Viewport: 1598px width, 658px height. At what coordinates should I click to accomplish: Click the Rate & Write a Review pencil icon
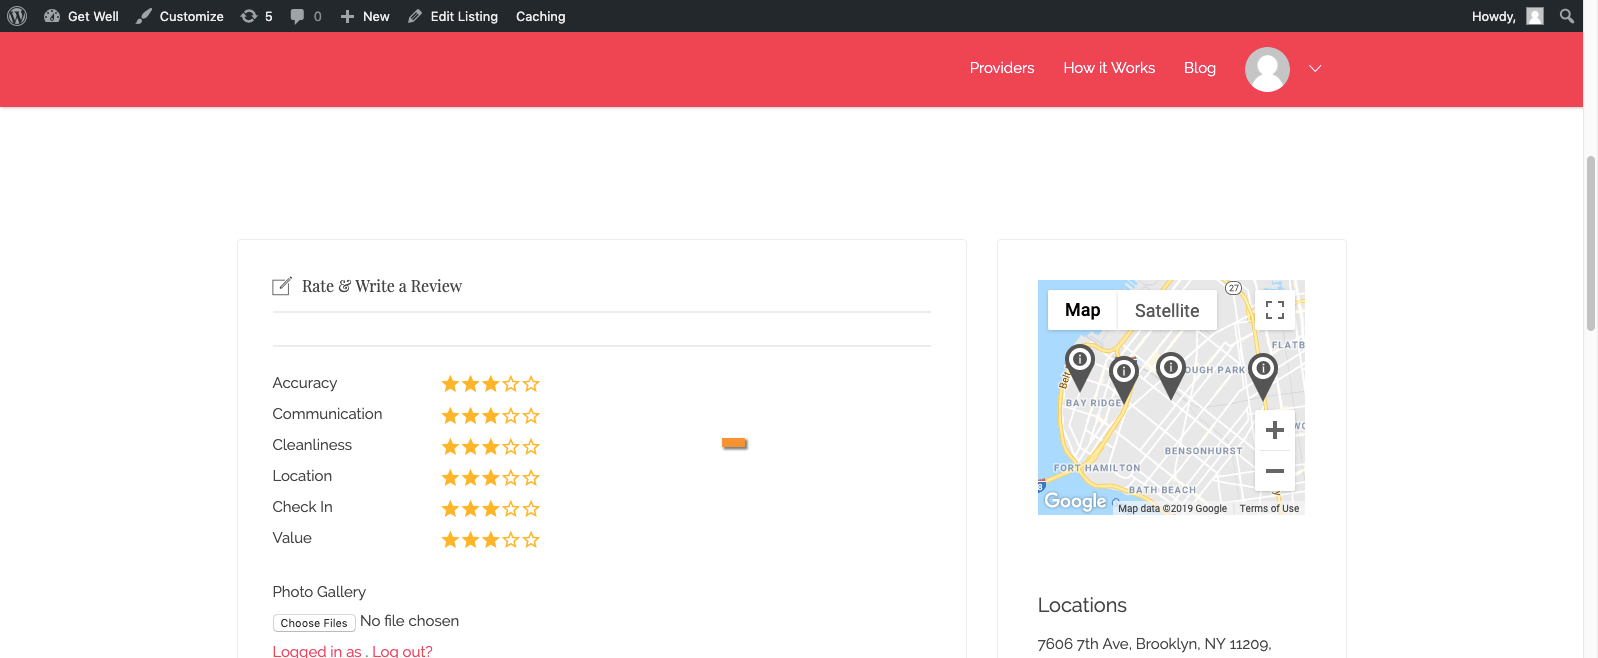[282, 286]
